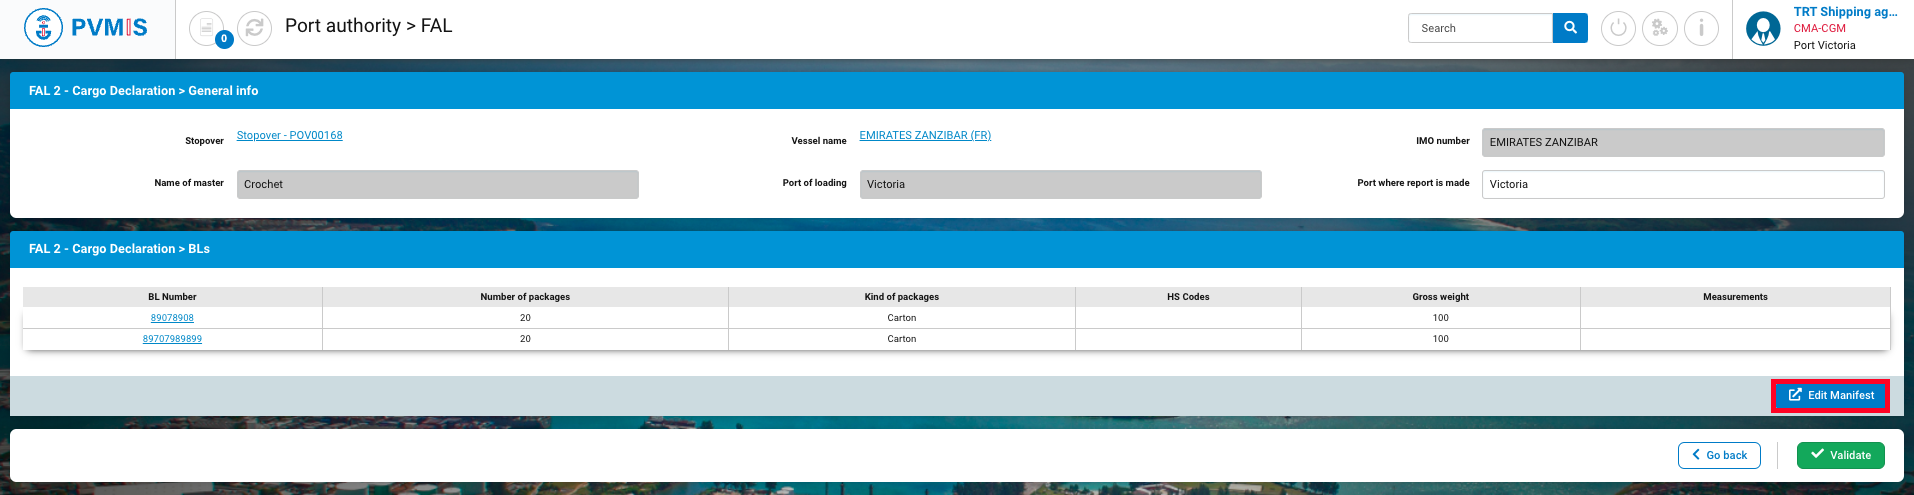Open the Stopover - POV00168 link

289,136
